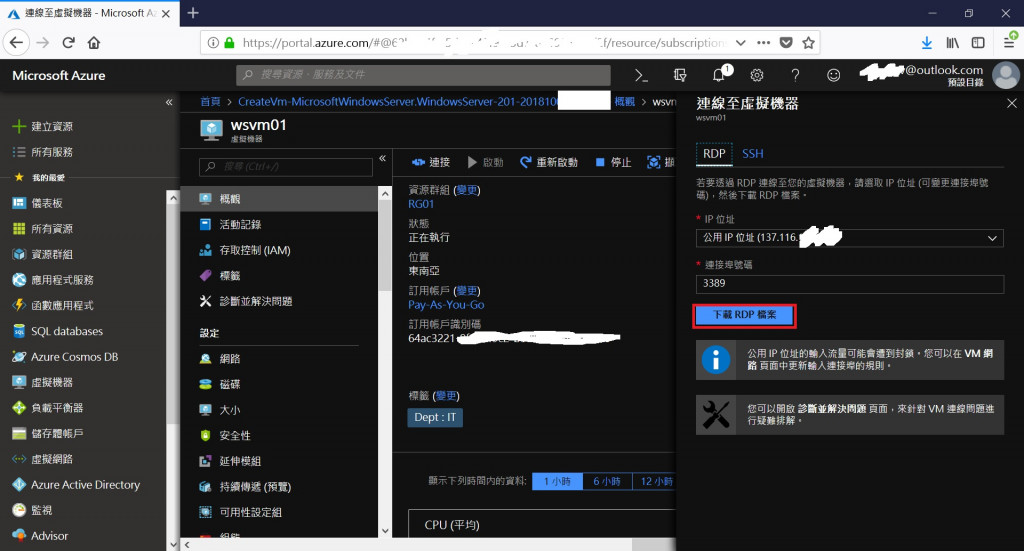Open portal settings gear
This screenshot has height=551, width=1024.
(x=757, y=75)
